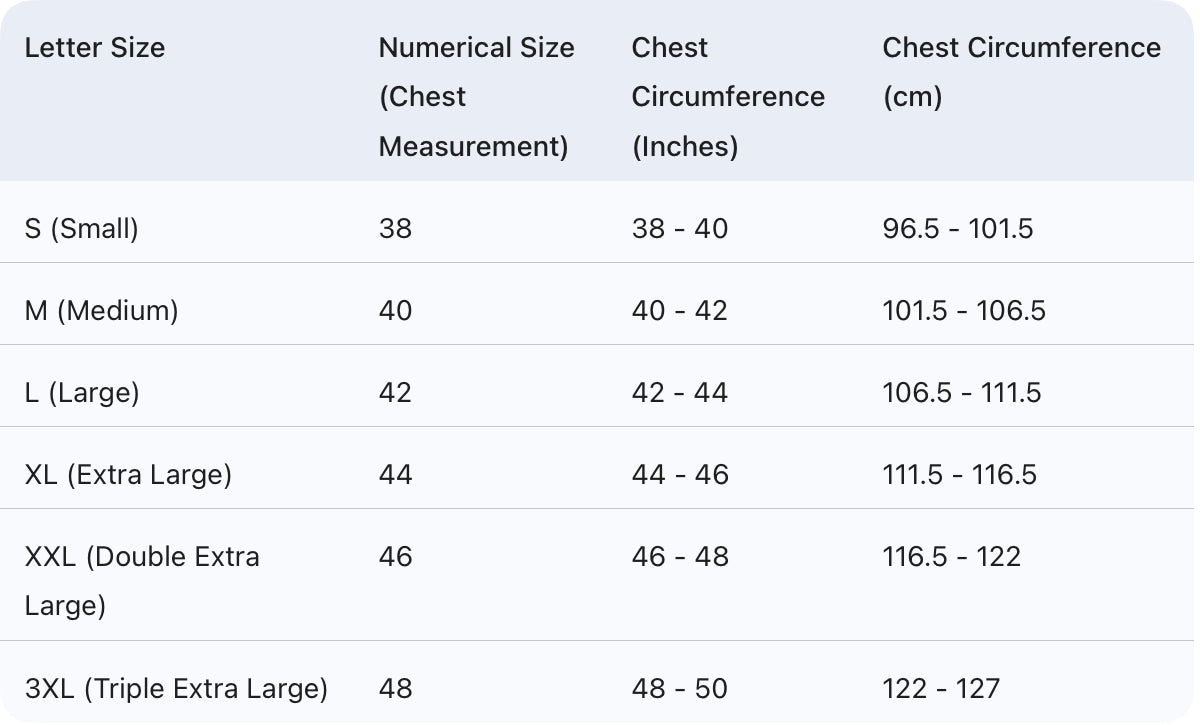
Task: Click numerical size 46 in XXL row
Action: (396, 557)
